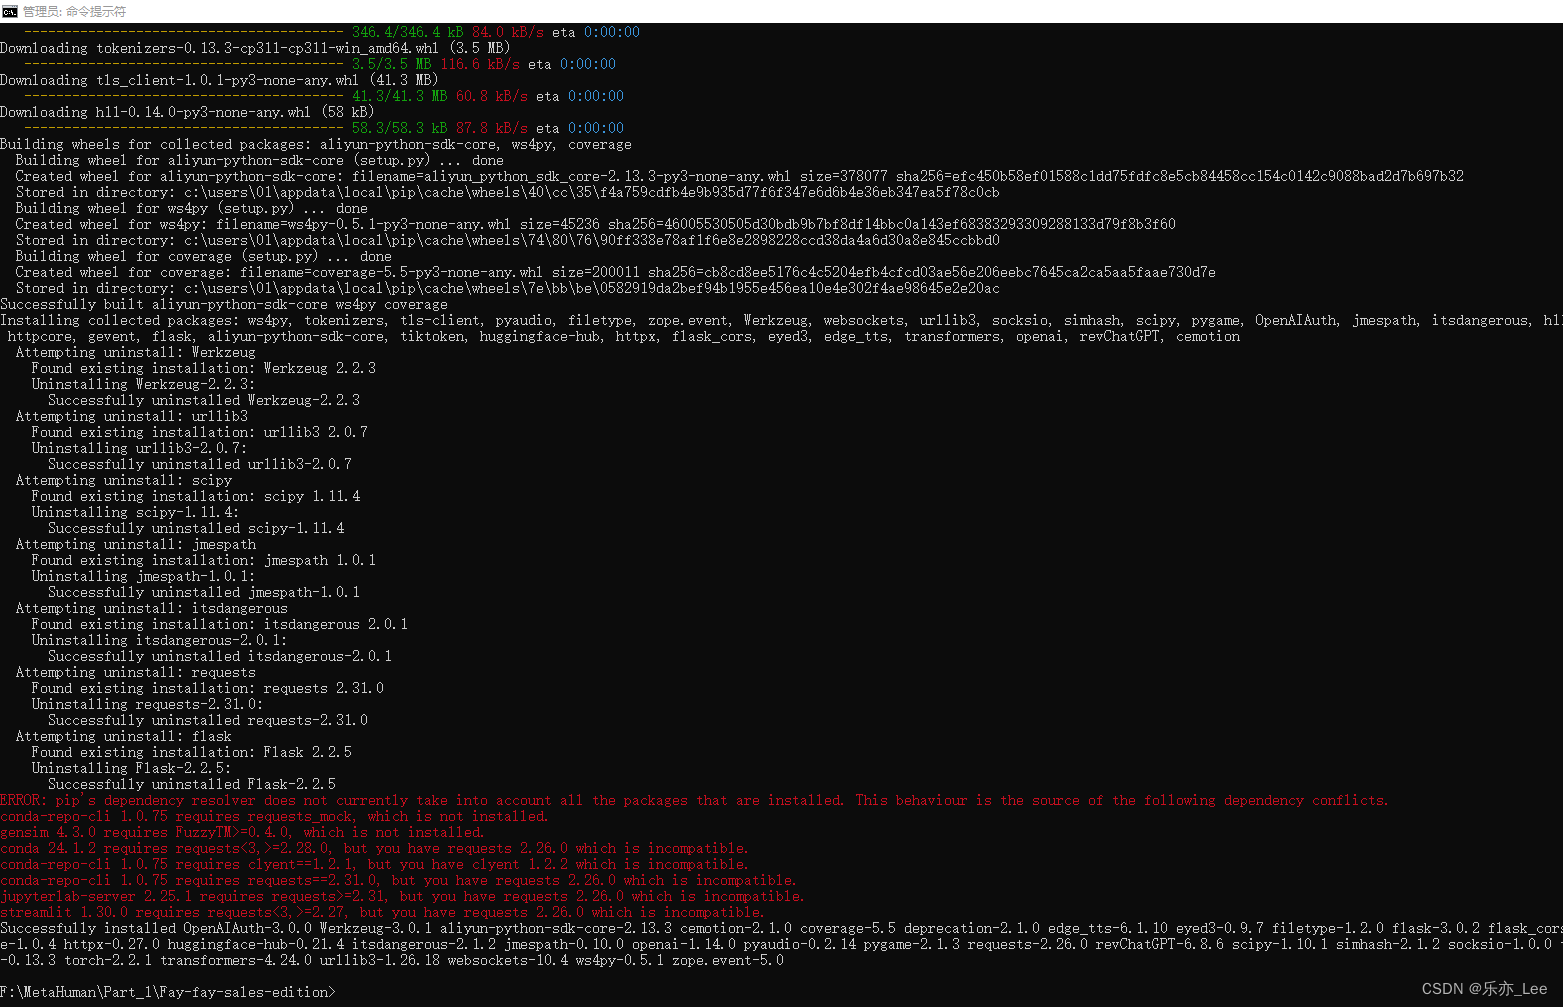
Task: Click 'Stored in directory' line ending 845ccbbd0
Action: [x=508, y=240]
